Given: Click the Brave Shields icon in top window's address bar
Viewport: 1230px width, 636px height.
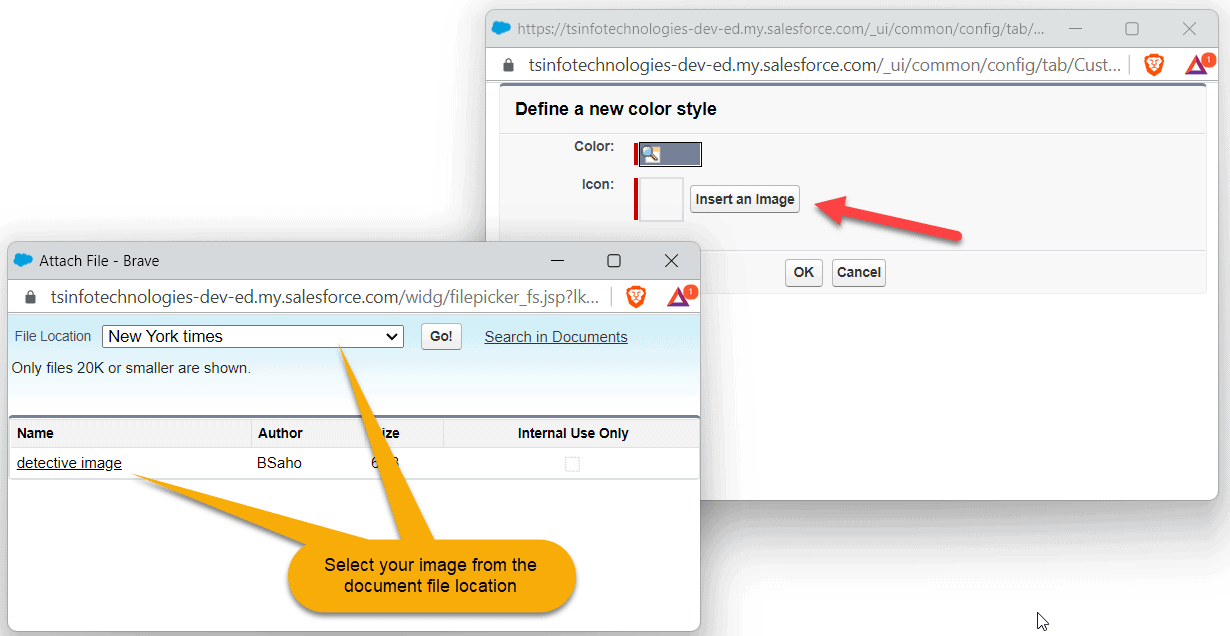Looking at the screenshot, I should tap(1154, 64).
